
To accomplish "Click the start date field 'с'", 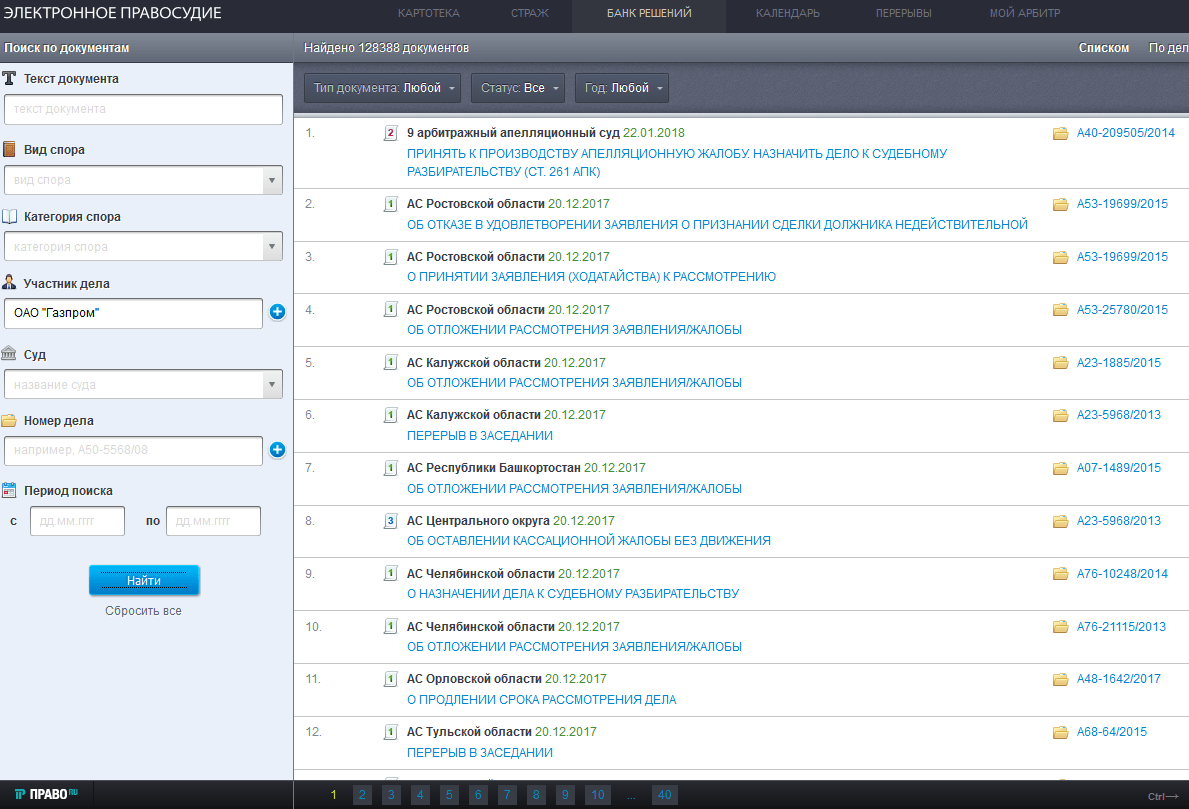I will (77, 521).
